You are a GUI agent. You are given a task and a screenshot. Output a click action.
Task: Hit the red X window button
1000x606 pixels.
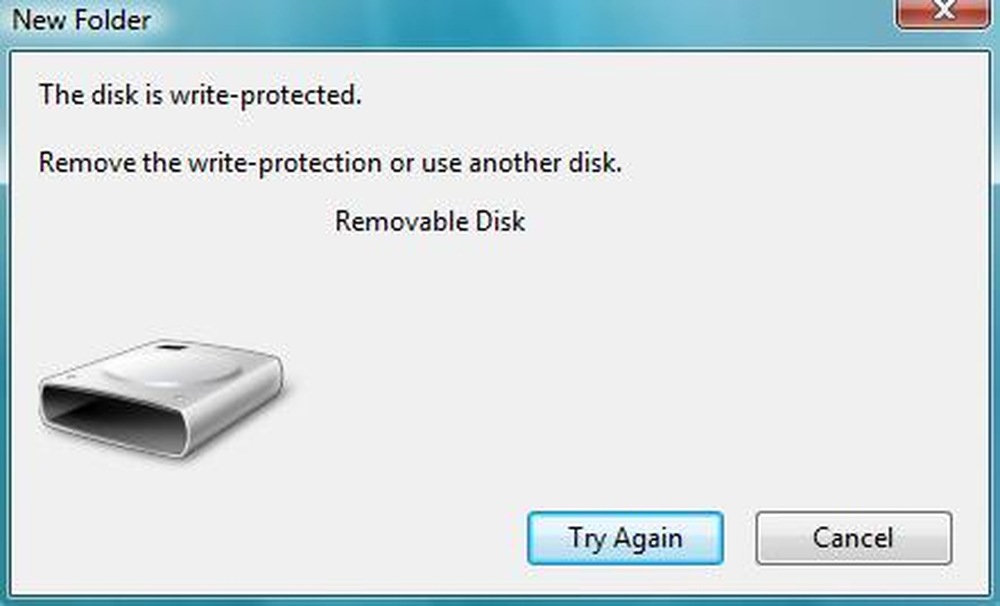point(943,13)
